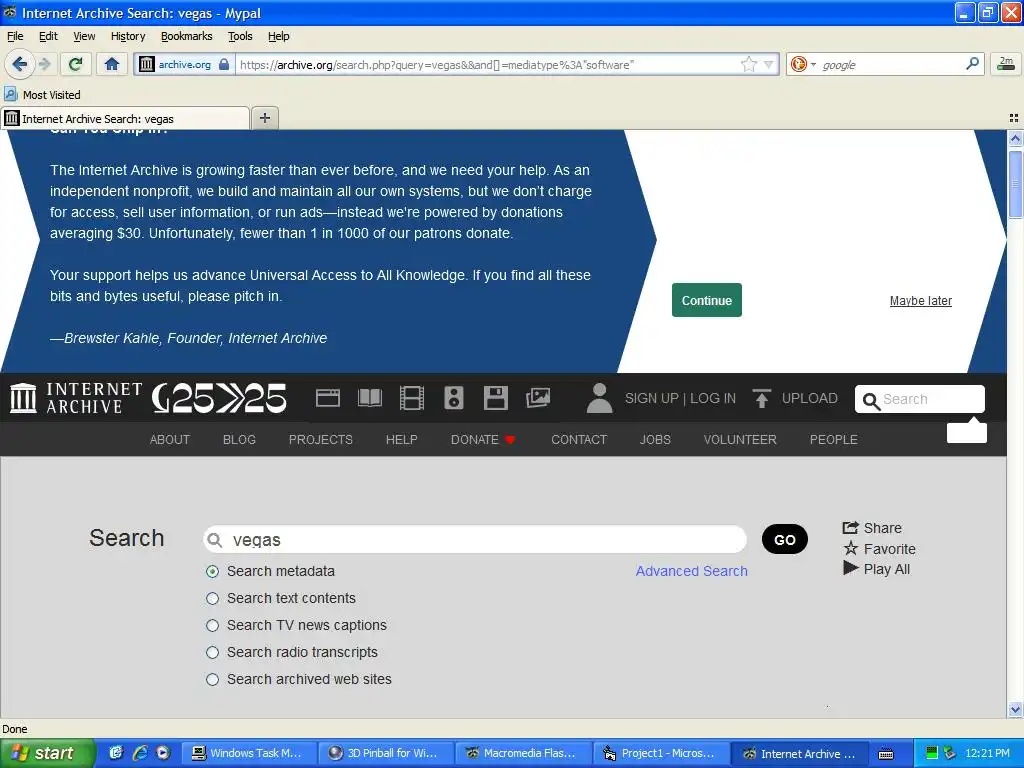Screen dimensions: 1024x768
Task: Add to favorites with Favorite star
Action: (x=879, y=549)
